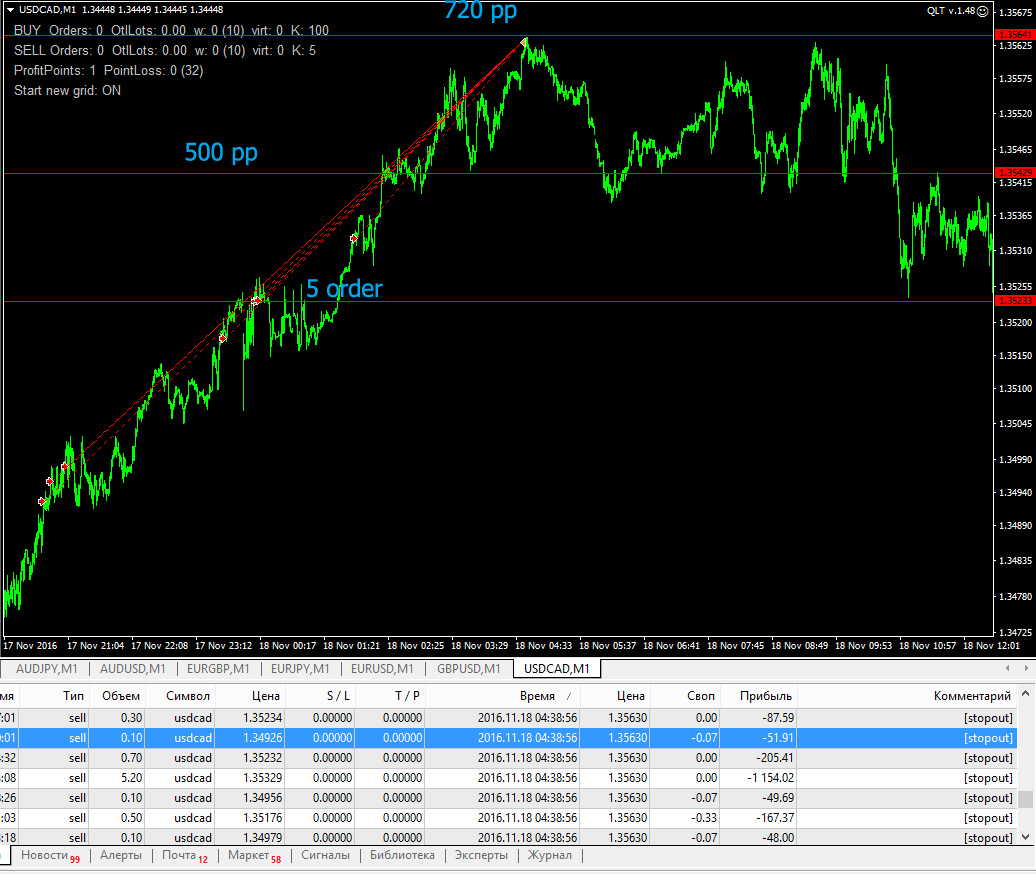Switch to the GBPUSD,M1 chart tab
The height and width of the screenshot is (874, 1036).
click(x=468, y=669)
